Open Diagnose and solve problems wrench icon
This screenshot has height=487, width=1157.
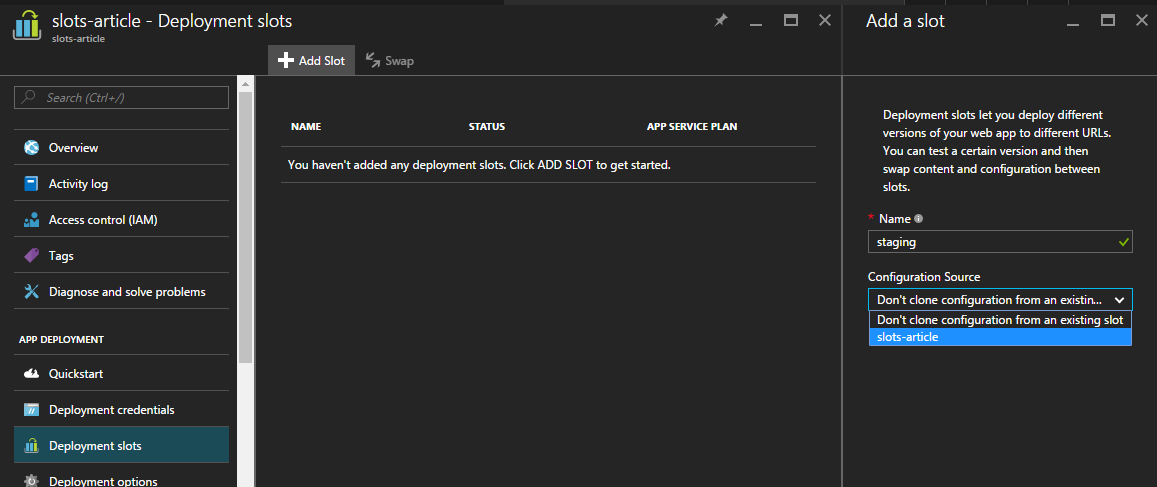pyautogui.click(x=31, y=292)
